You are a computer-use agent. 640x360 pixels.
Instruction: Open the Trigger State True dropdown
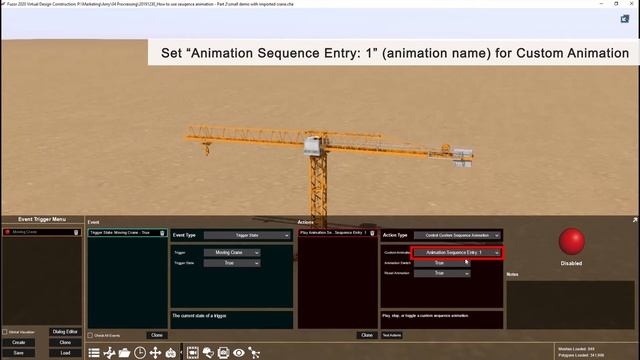click(232, 263)
